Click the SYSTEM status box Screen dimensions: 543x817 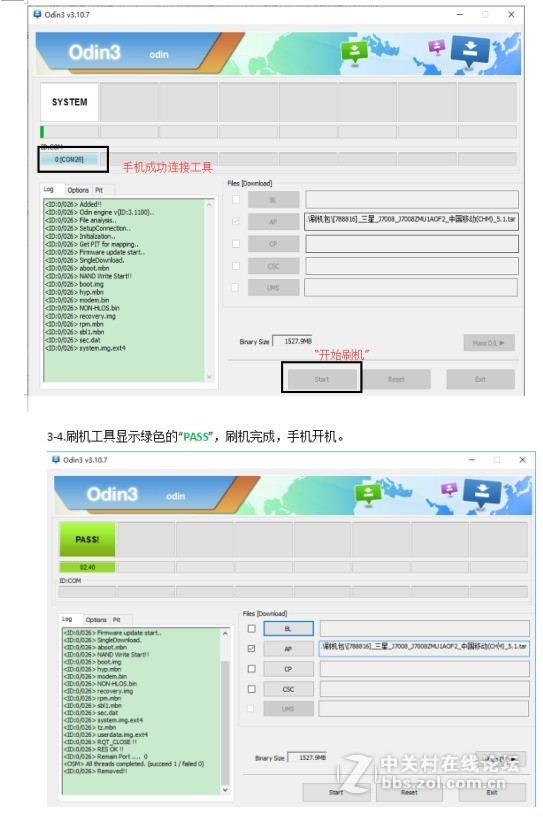(x=69, y=102)
